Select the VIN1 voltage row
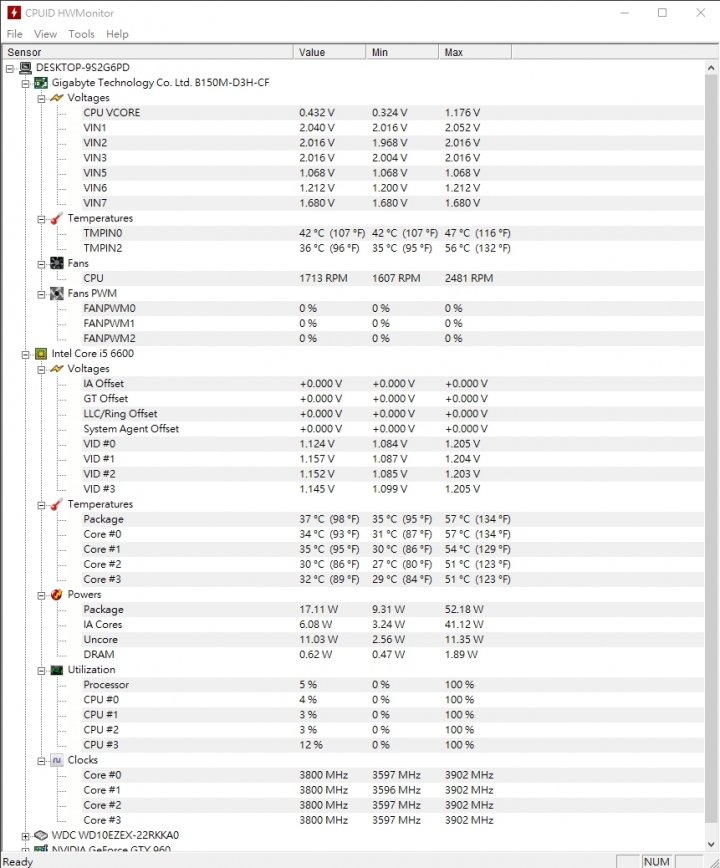Image resolution: width=720 pixels, height=868 pixels. pos(393,128)
